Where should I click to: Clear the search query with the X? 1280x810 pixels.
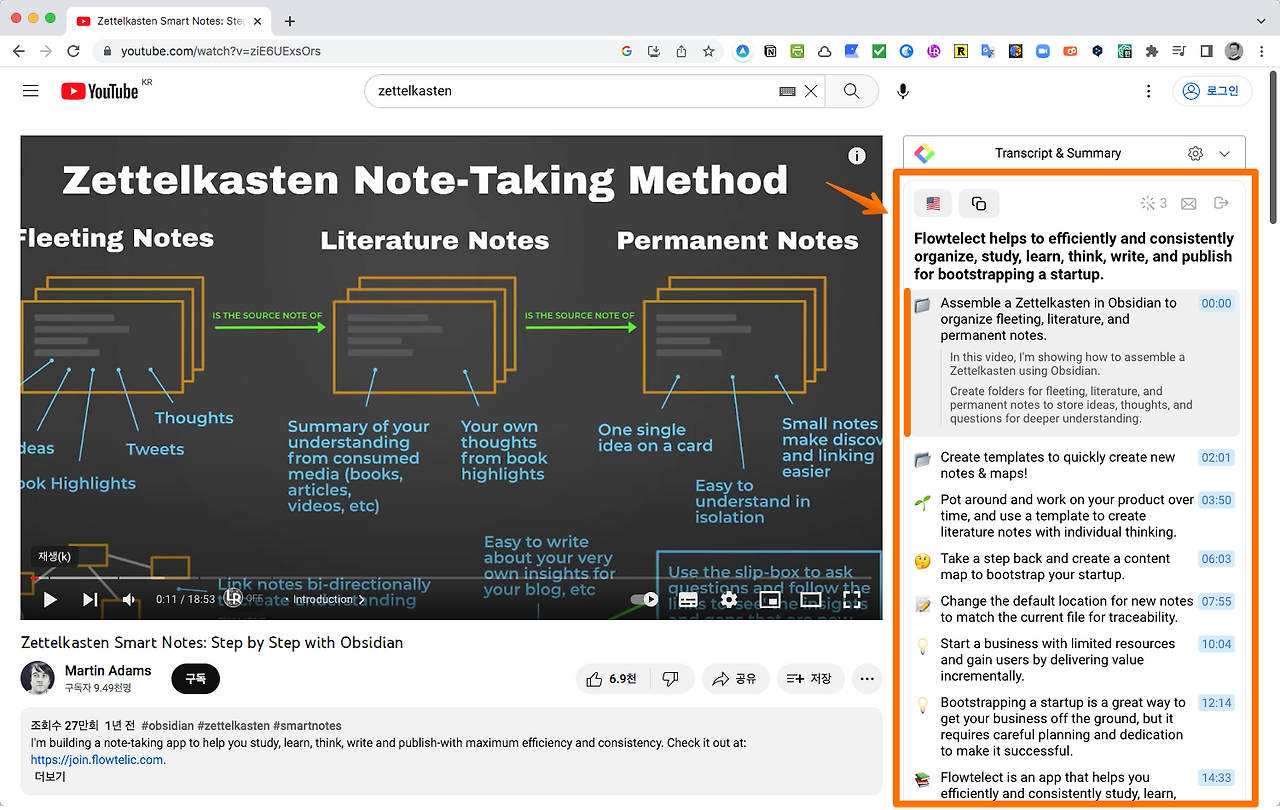(x=811, y=91)
